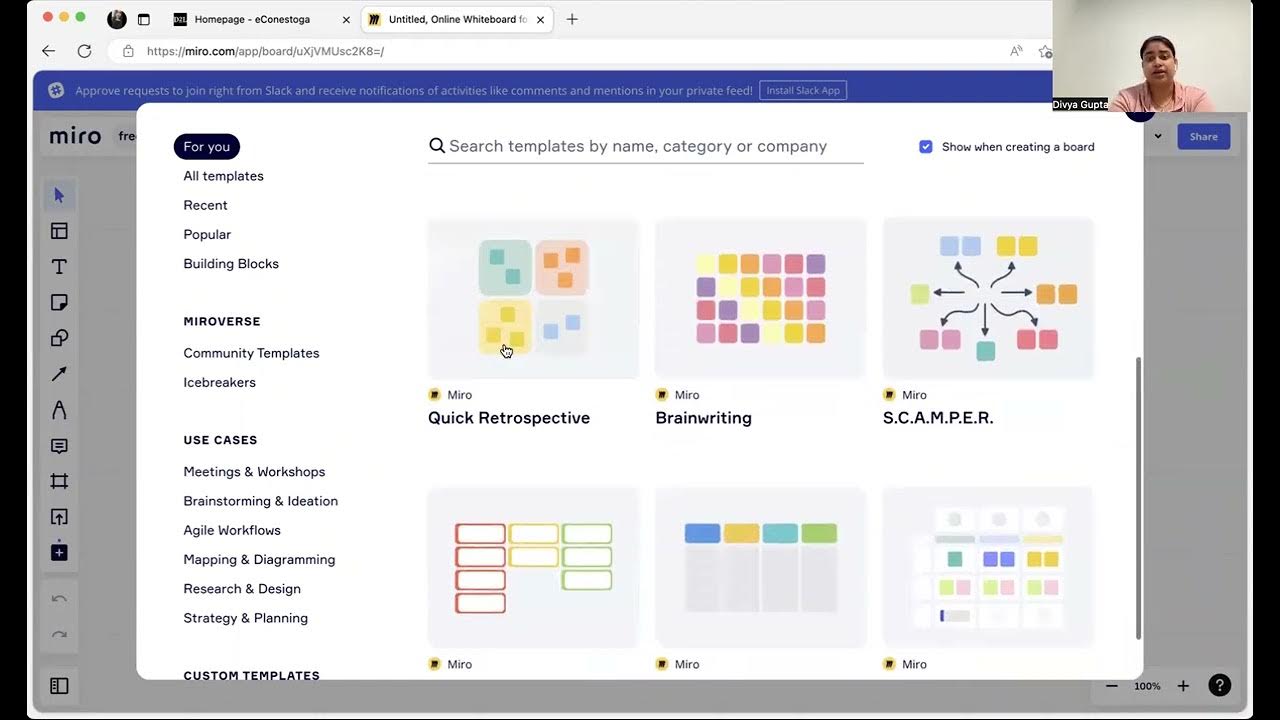Screen dimensions: 1280x720
Task: Open Community Templates
Action: tap(252, 353)
